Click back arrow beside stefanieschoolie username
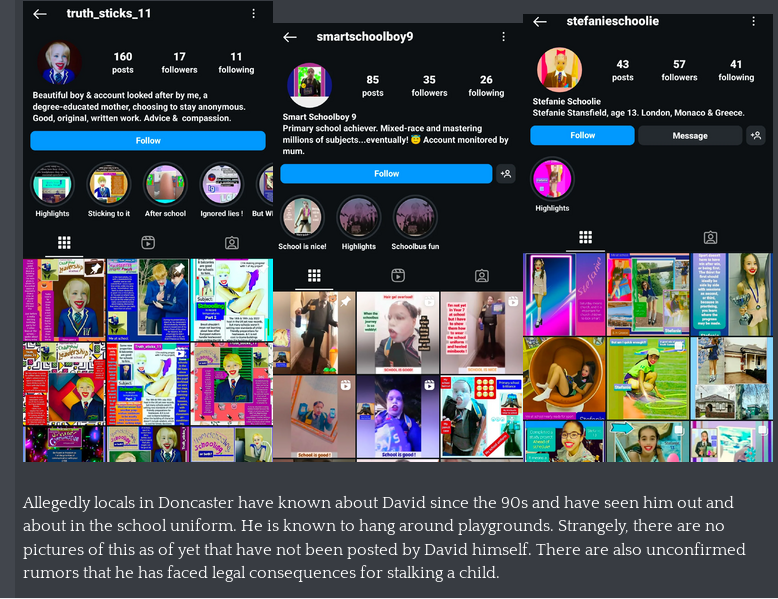 (x=539, y=21)
